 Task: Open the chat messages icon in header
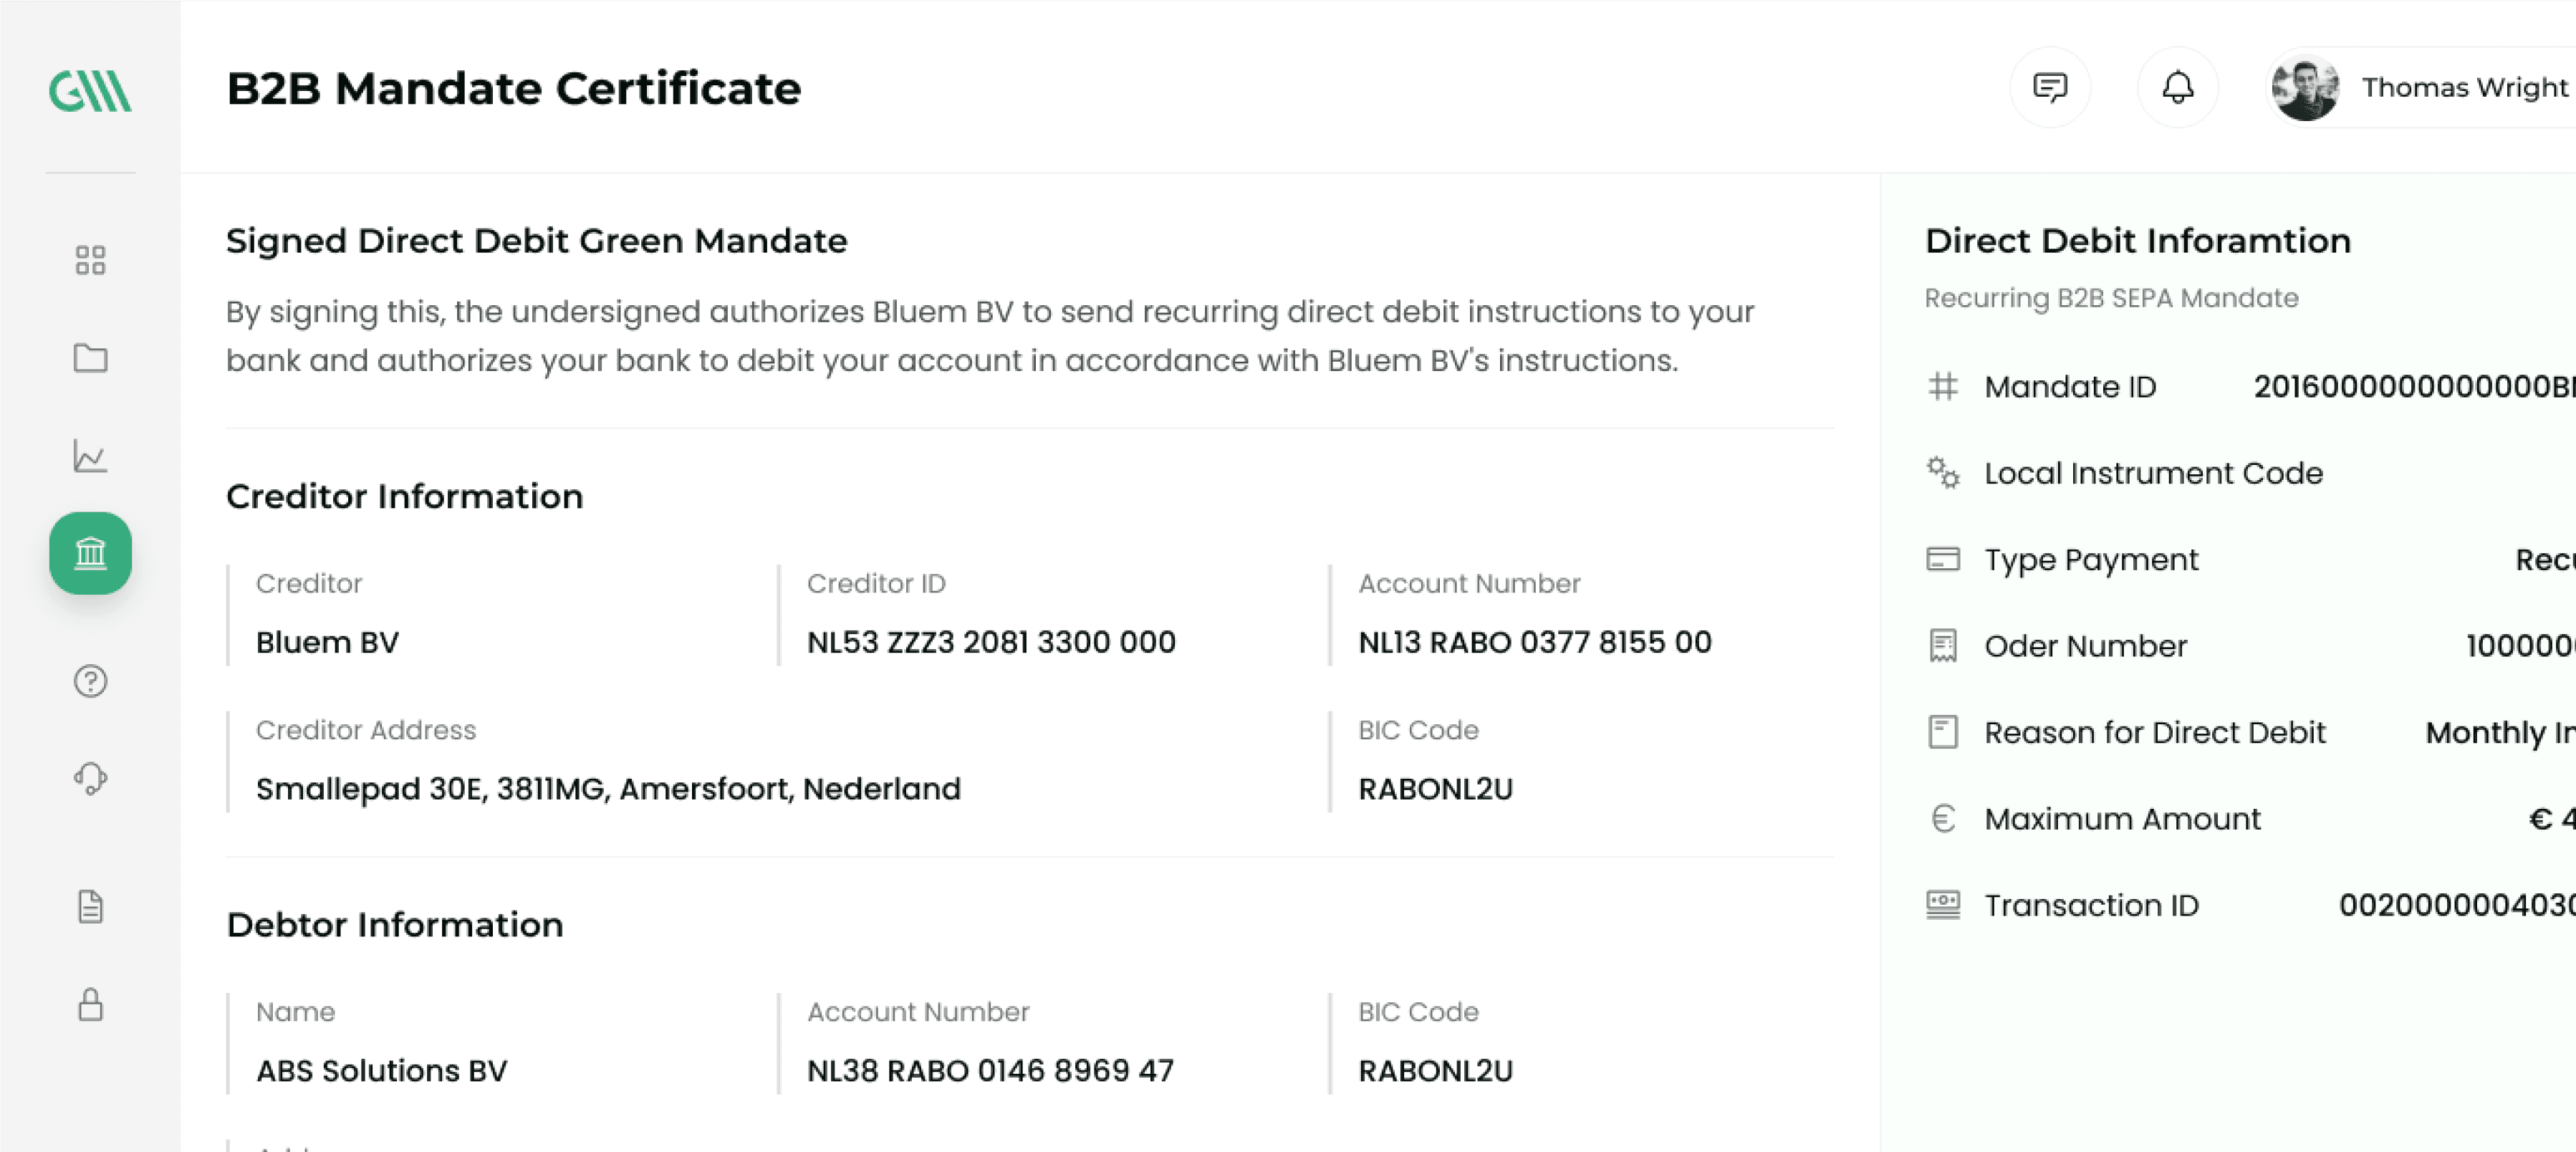coord(2050,87)
